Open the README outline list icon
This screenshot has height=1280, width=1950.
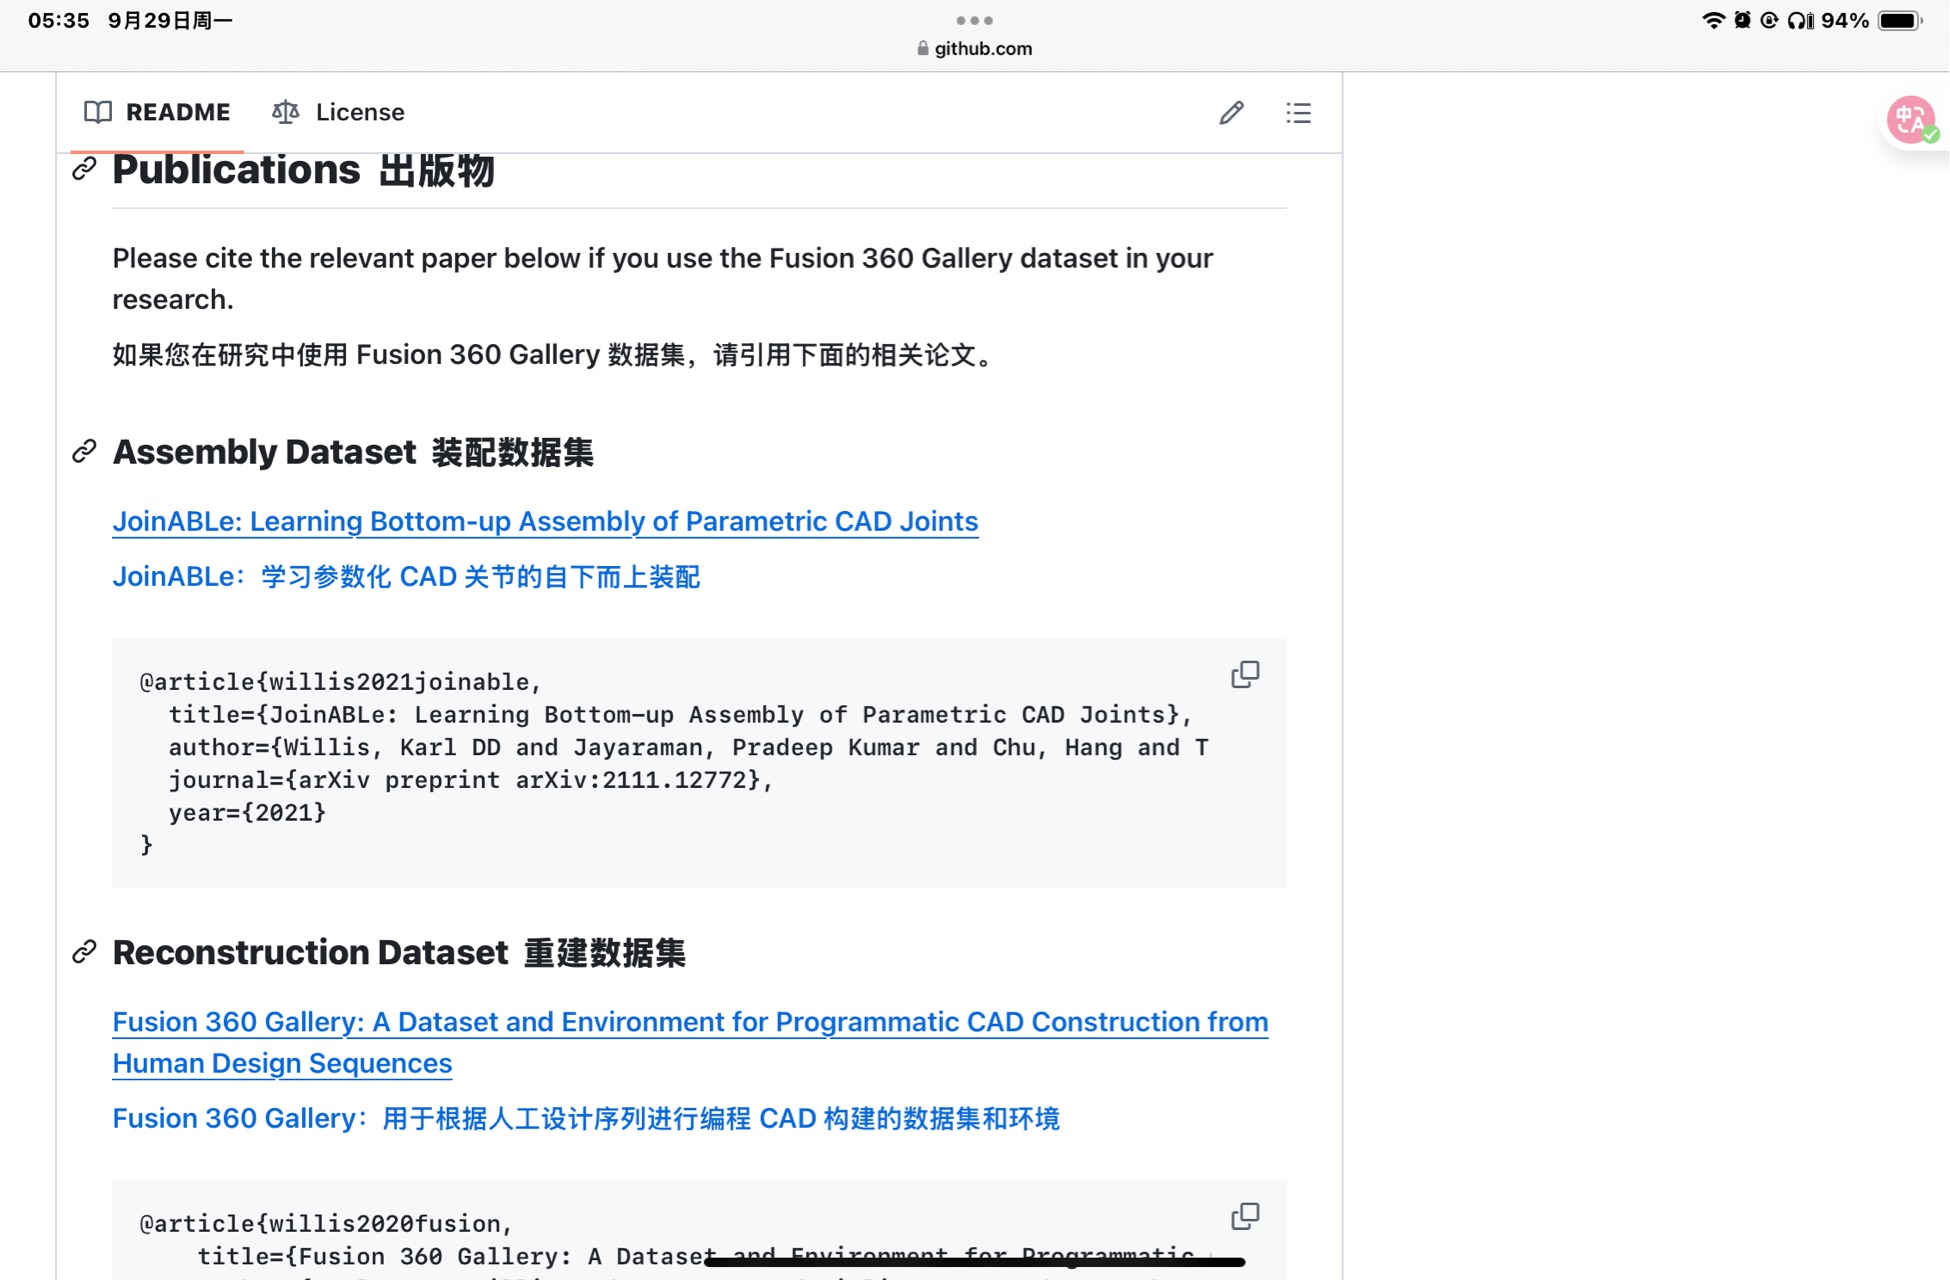click(x=1298, y=113)
